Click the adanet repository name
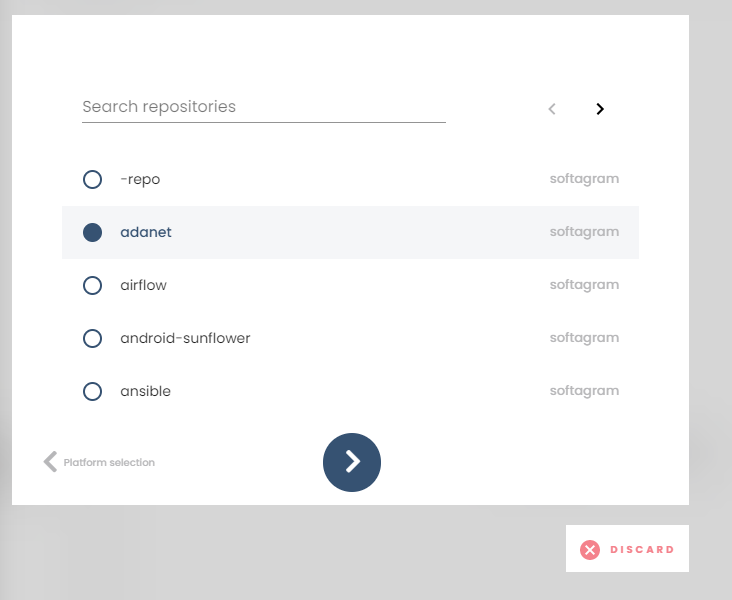732x600 pixels. 146,232
